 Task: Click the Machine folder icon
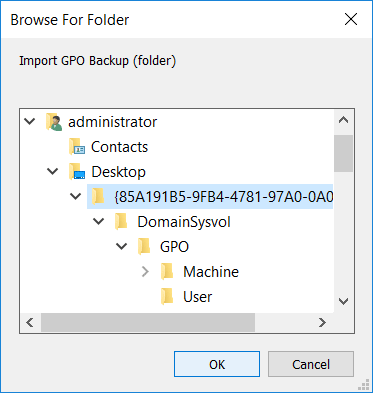tap(167, 272)
